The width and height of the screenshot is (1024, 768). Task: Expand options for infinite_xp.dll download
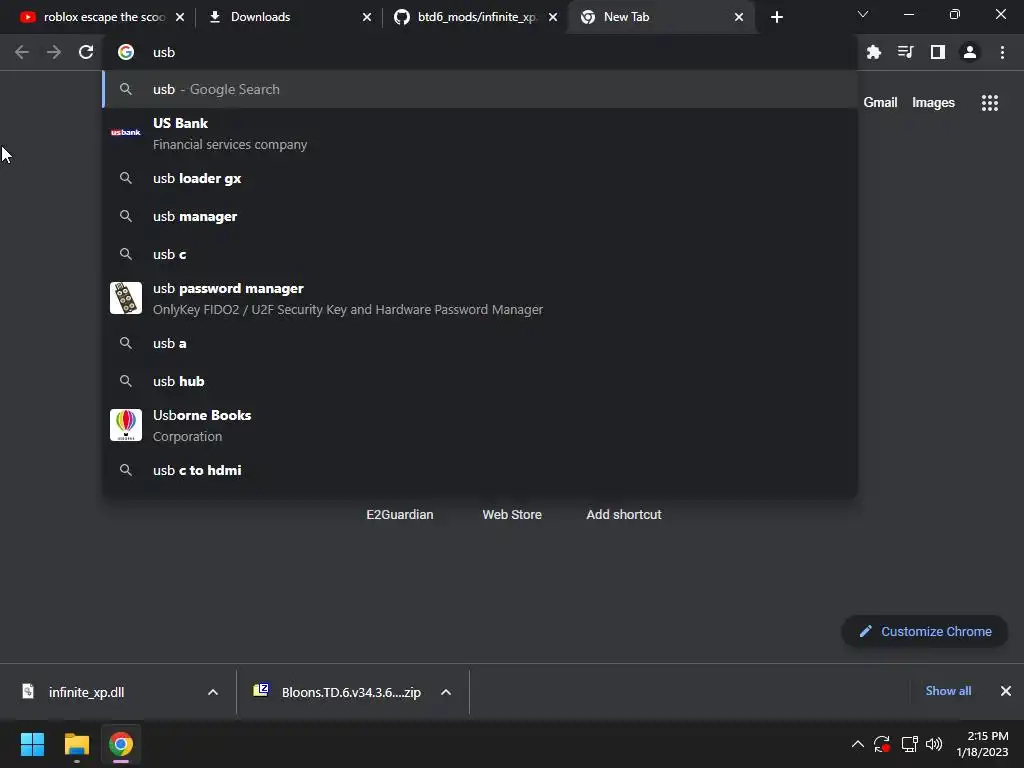[213, 692]
